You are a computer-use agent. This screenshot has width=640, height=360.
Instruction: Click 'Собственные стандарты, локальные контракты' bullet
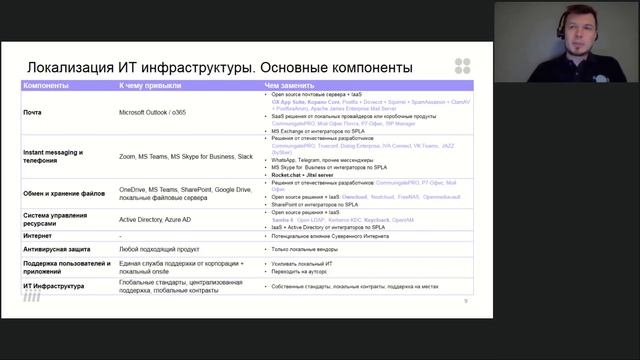point(354,287)
